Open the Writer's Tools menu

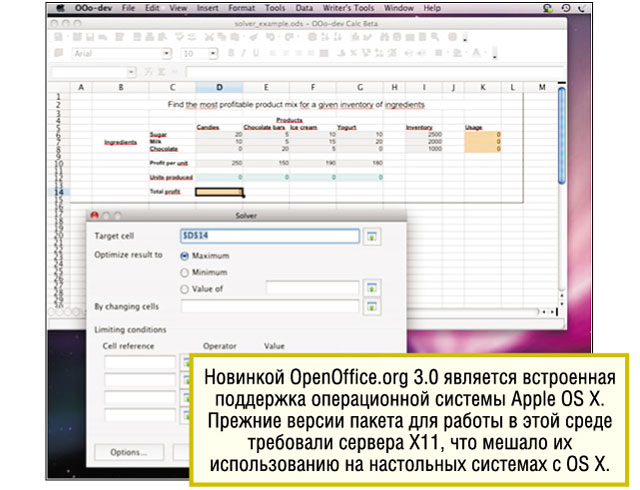348,8
